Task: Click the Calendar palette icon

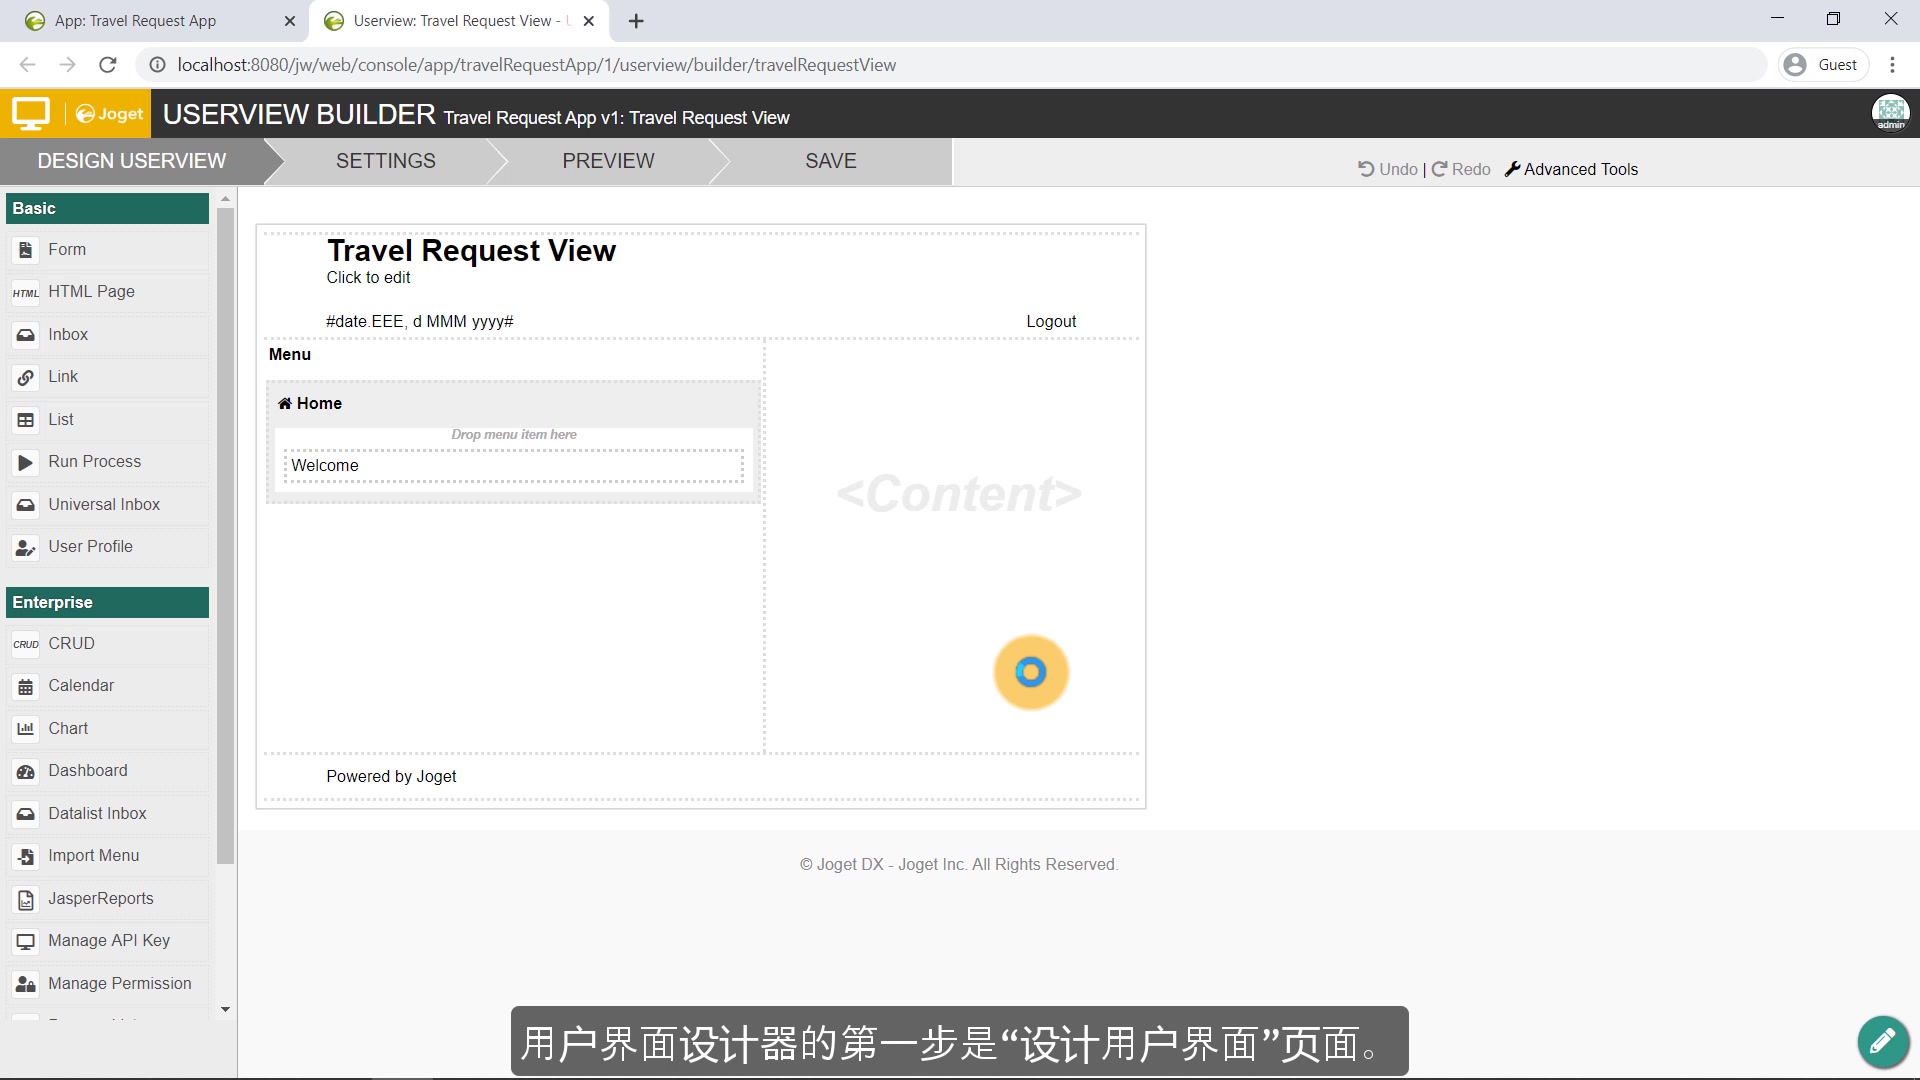Action: click(26, 687)
